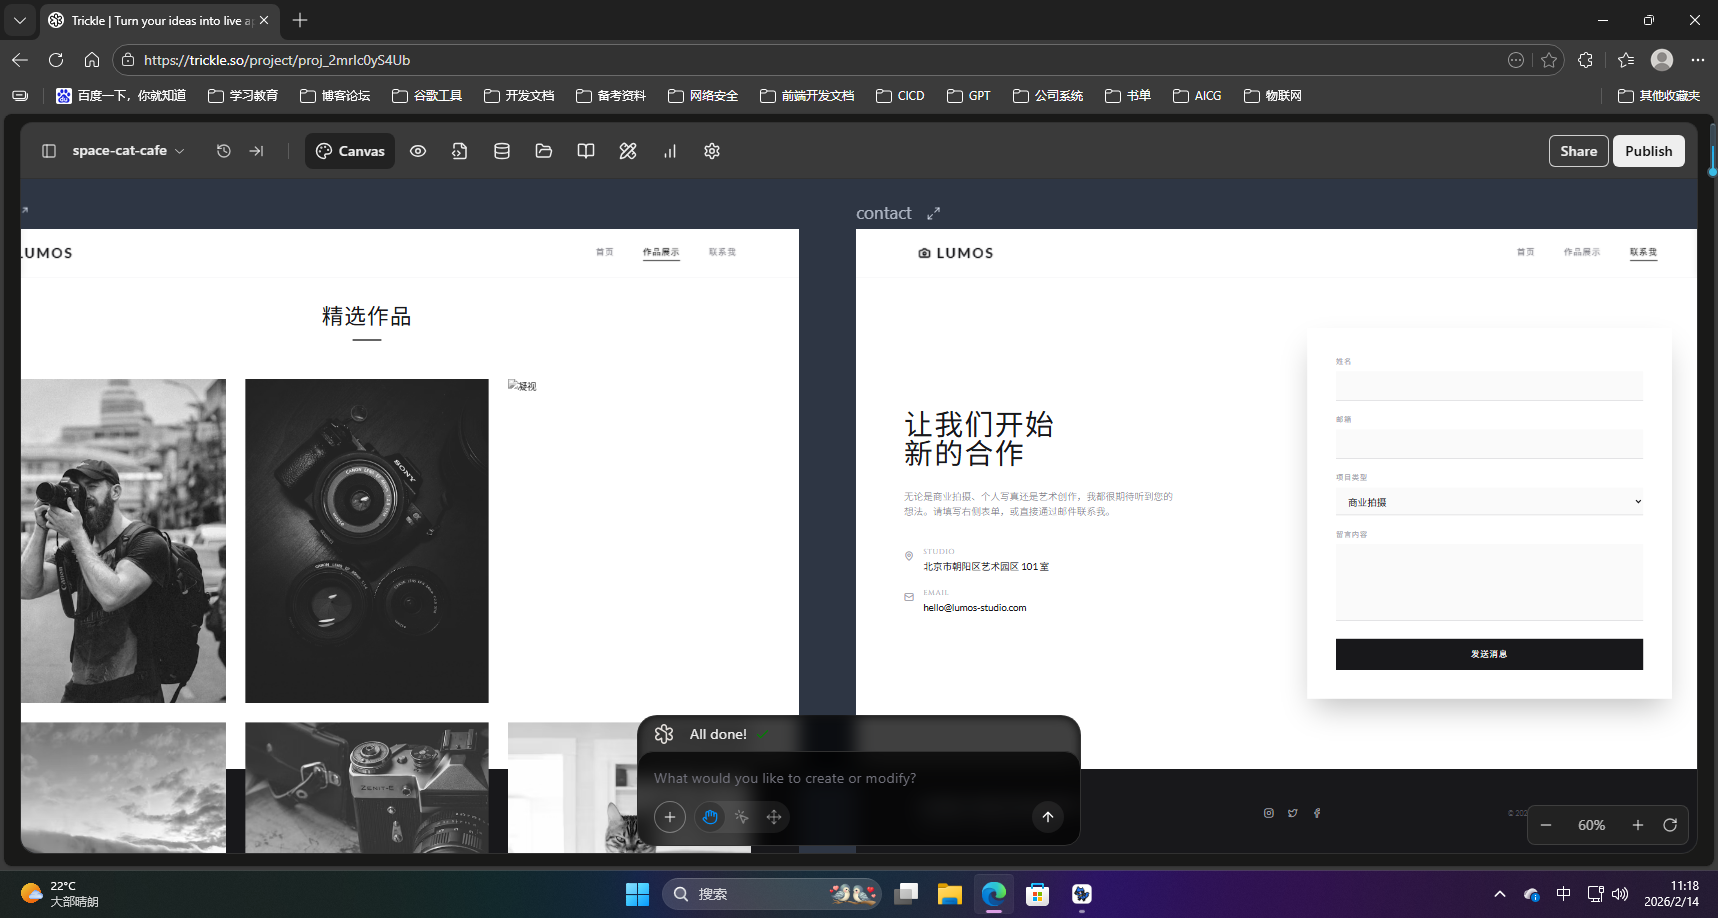This screenshot has height=918, width=1718.
Task: Open the documentation book icon
Action: [x=585, y=150]
